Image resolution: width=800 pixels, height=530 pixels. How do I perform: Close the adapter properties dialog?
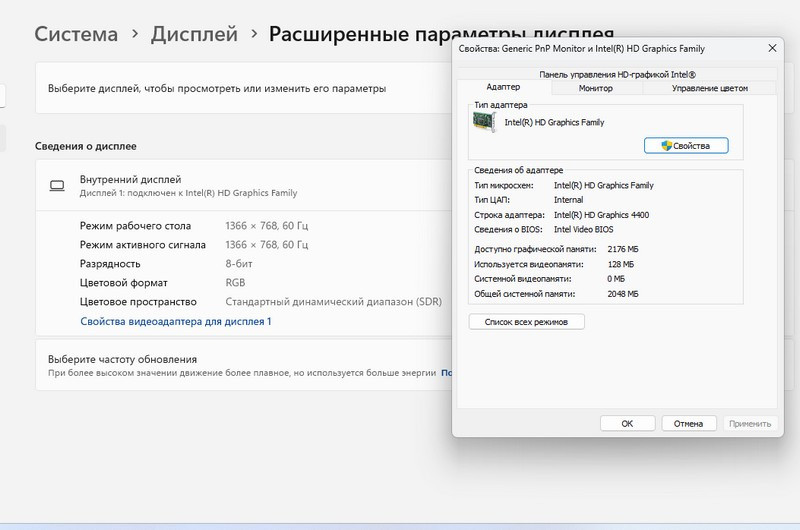772,48
